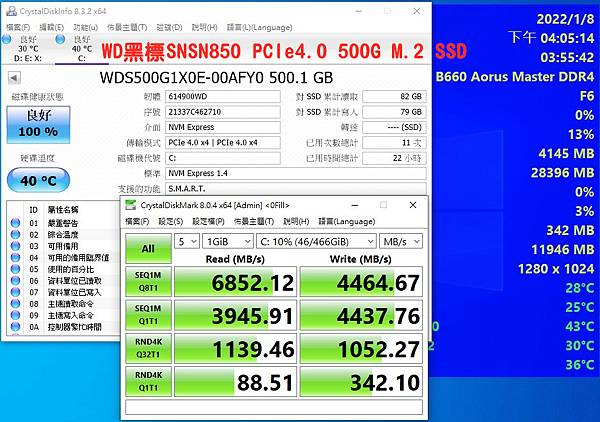Click the status circle for attribute 06
Image resolution: width=600 pixels, height=422 pixels.
pyautogui.click(x=15, y=280)
